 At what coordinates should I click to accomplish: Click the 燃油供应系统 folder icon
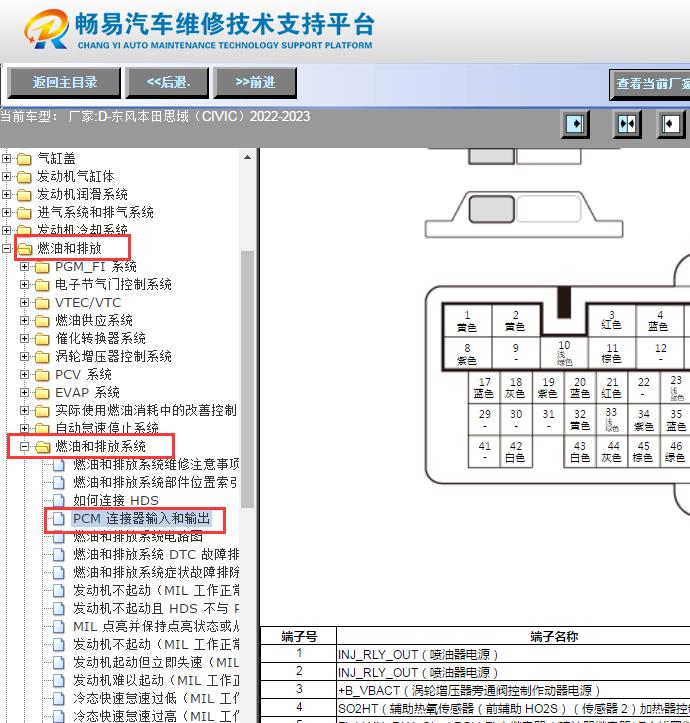tap(42, 321)
